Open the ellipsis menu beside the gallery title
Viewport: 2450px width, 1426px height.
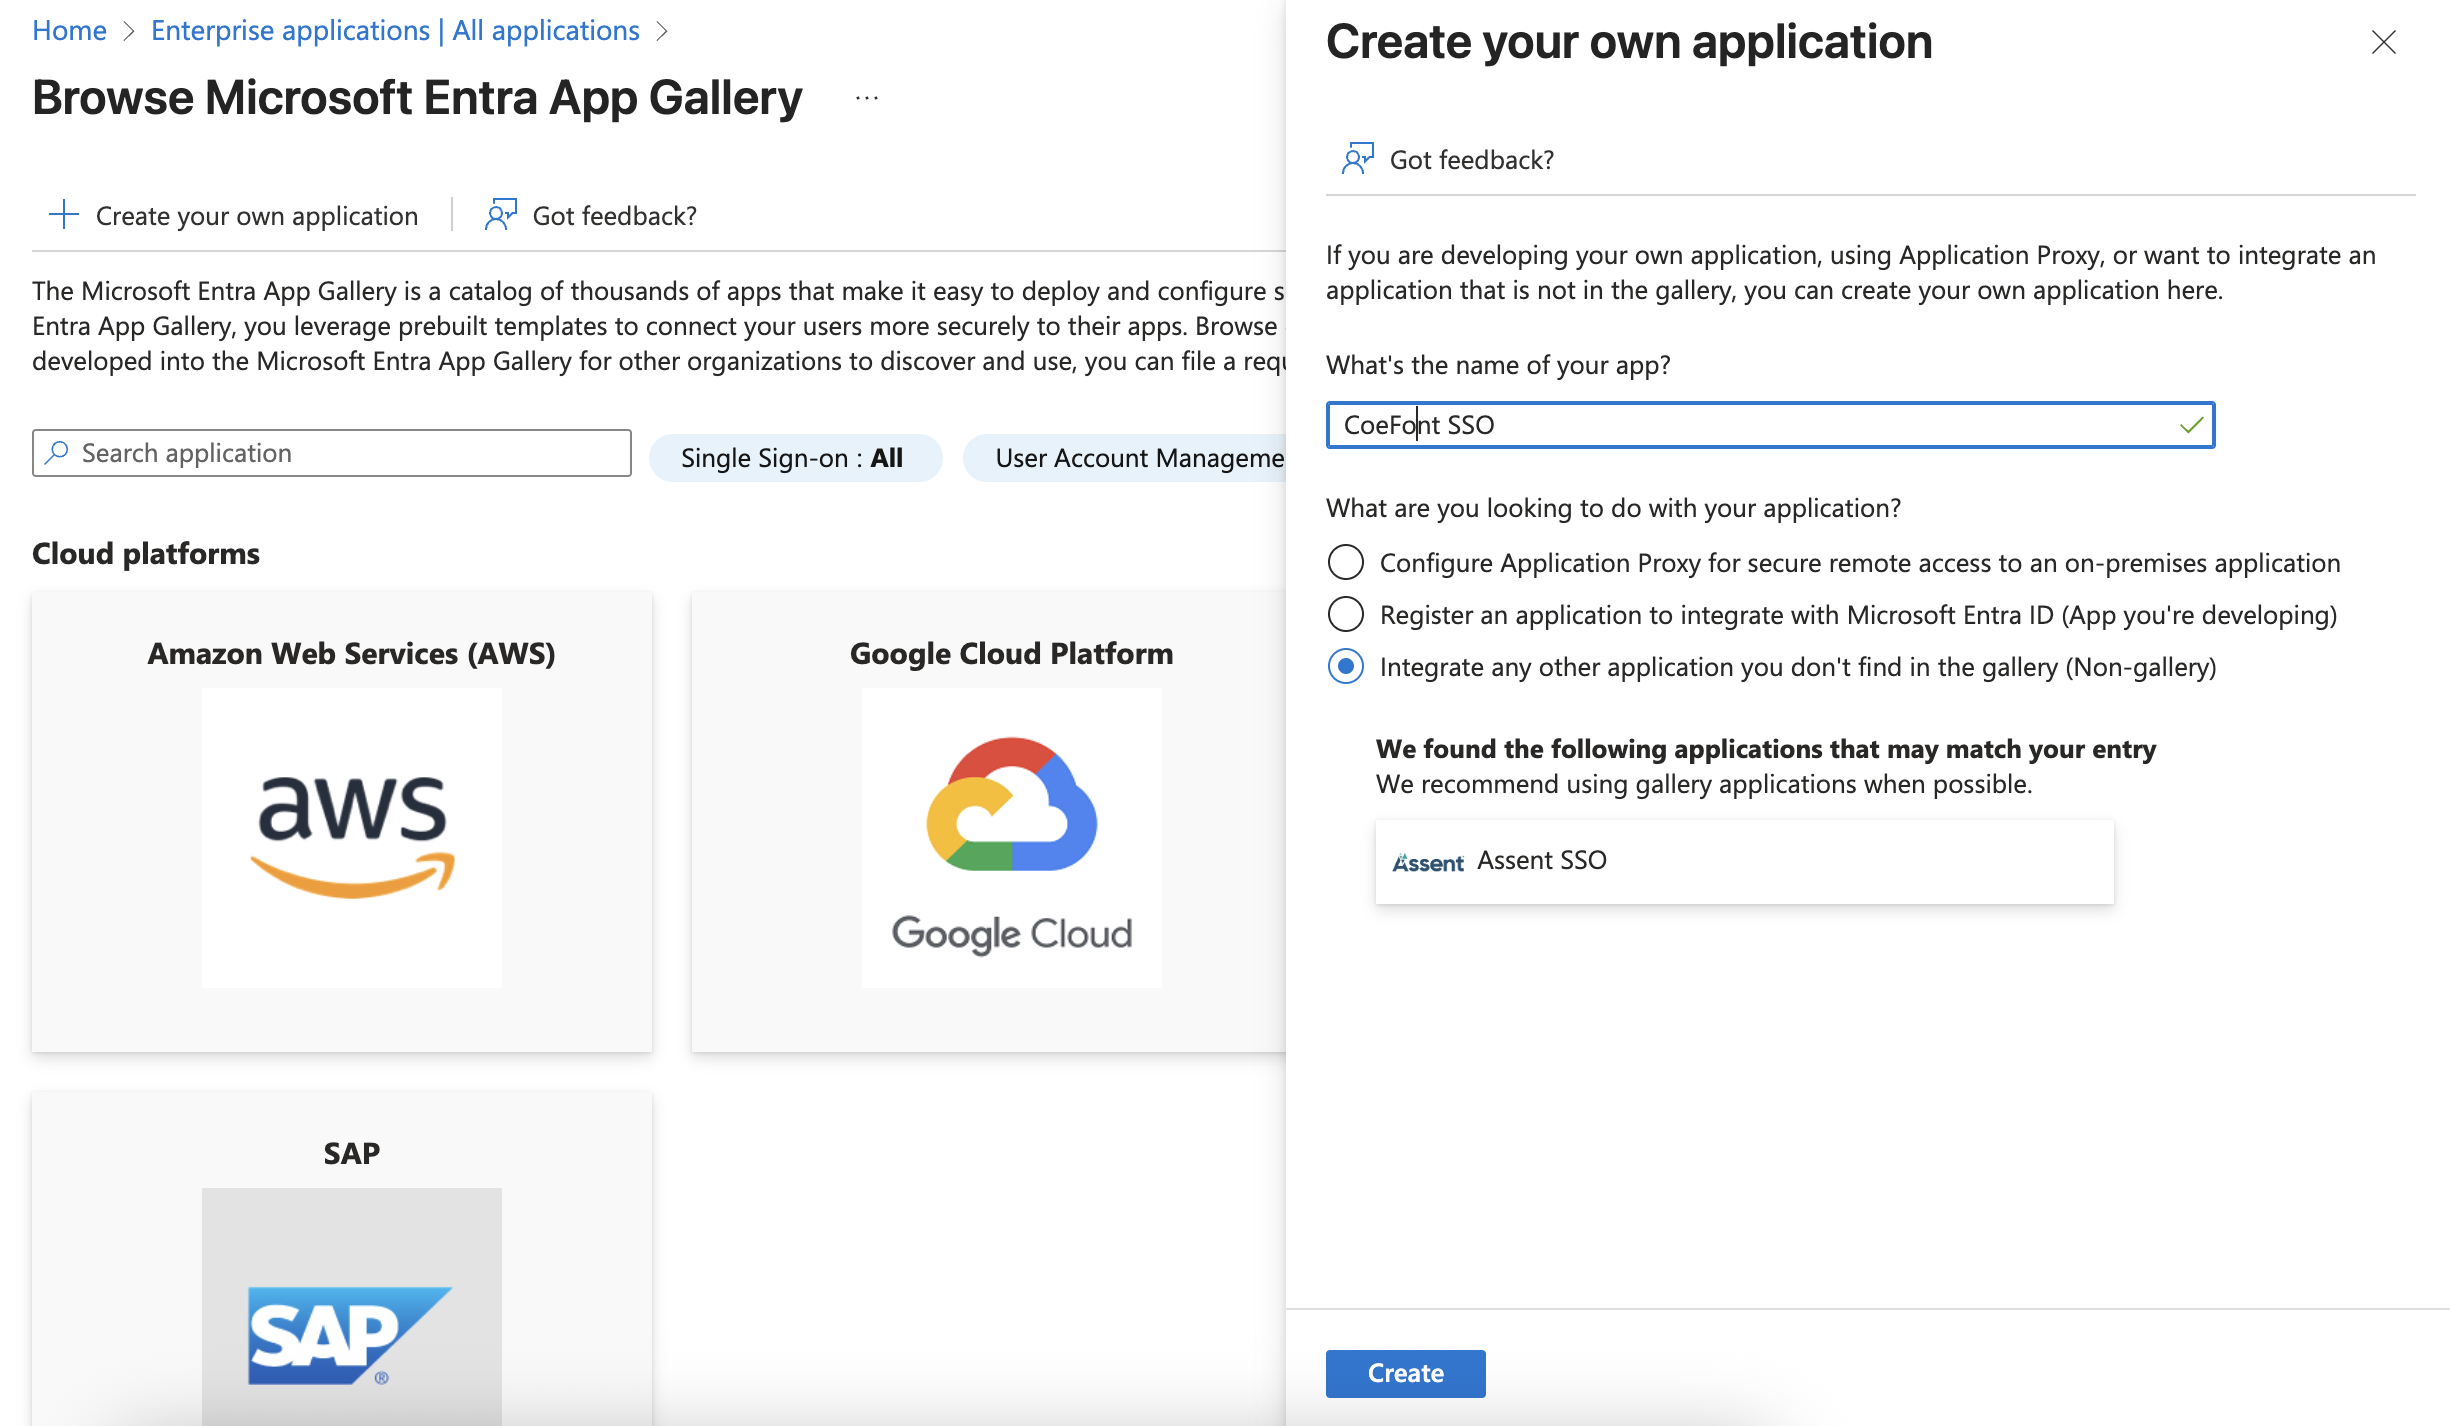867,99
